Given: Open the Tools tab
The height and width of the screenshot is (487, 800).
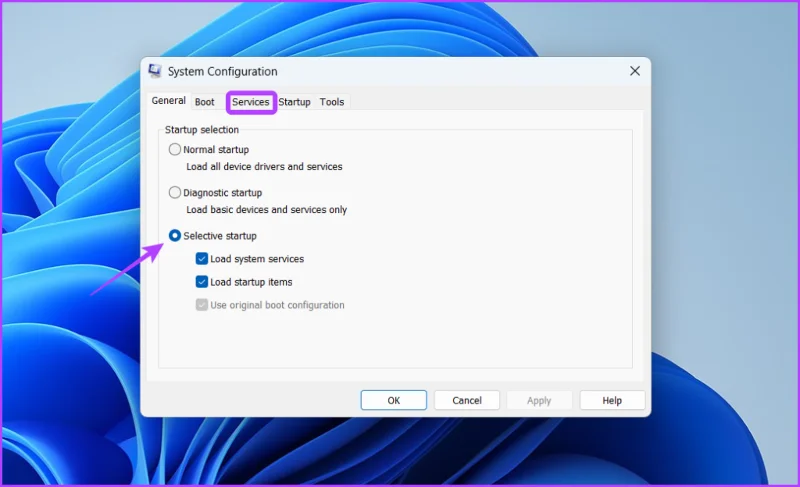Looking at the screenshot, I should (332, 102).
